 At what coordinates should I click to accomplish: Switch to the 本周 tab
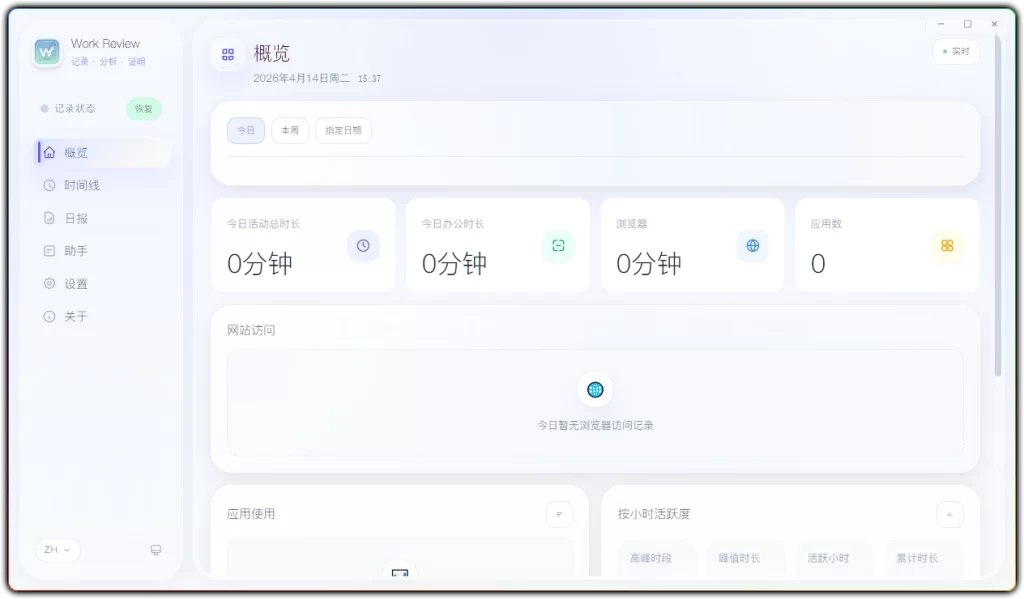[x=289, y=130]
